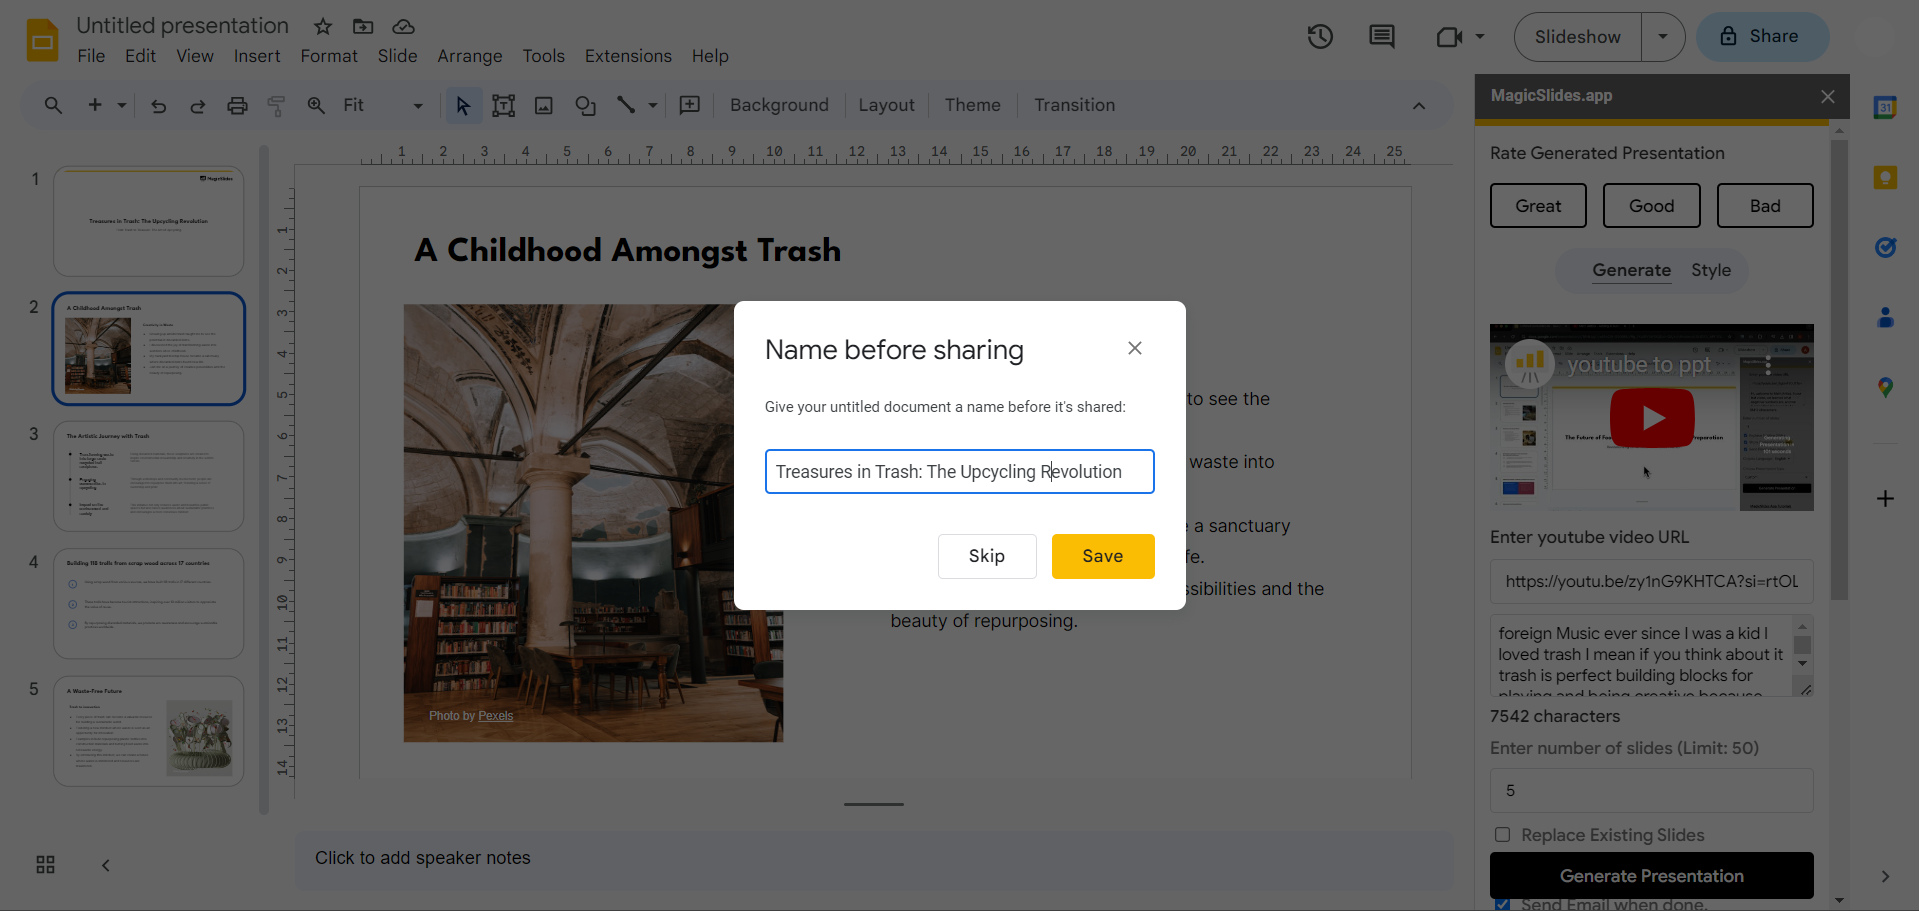Image resolution: width=1919 pixels, height=911 pixels.
Task: Click the insert image icon
Action: 544,106
